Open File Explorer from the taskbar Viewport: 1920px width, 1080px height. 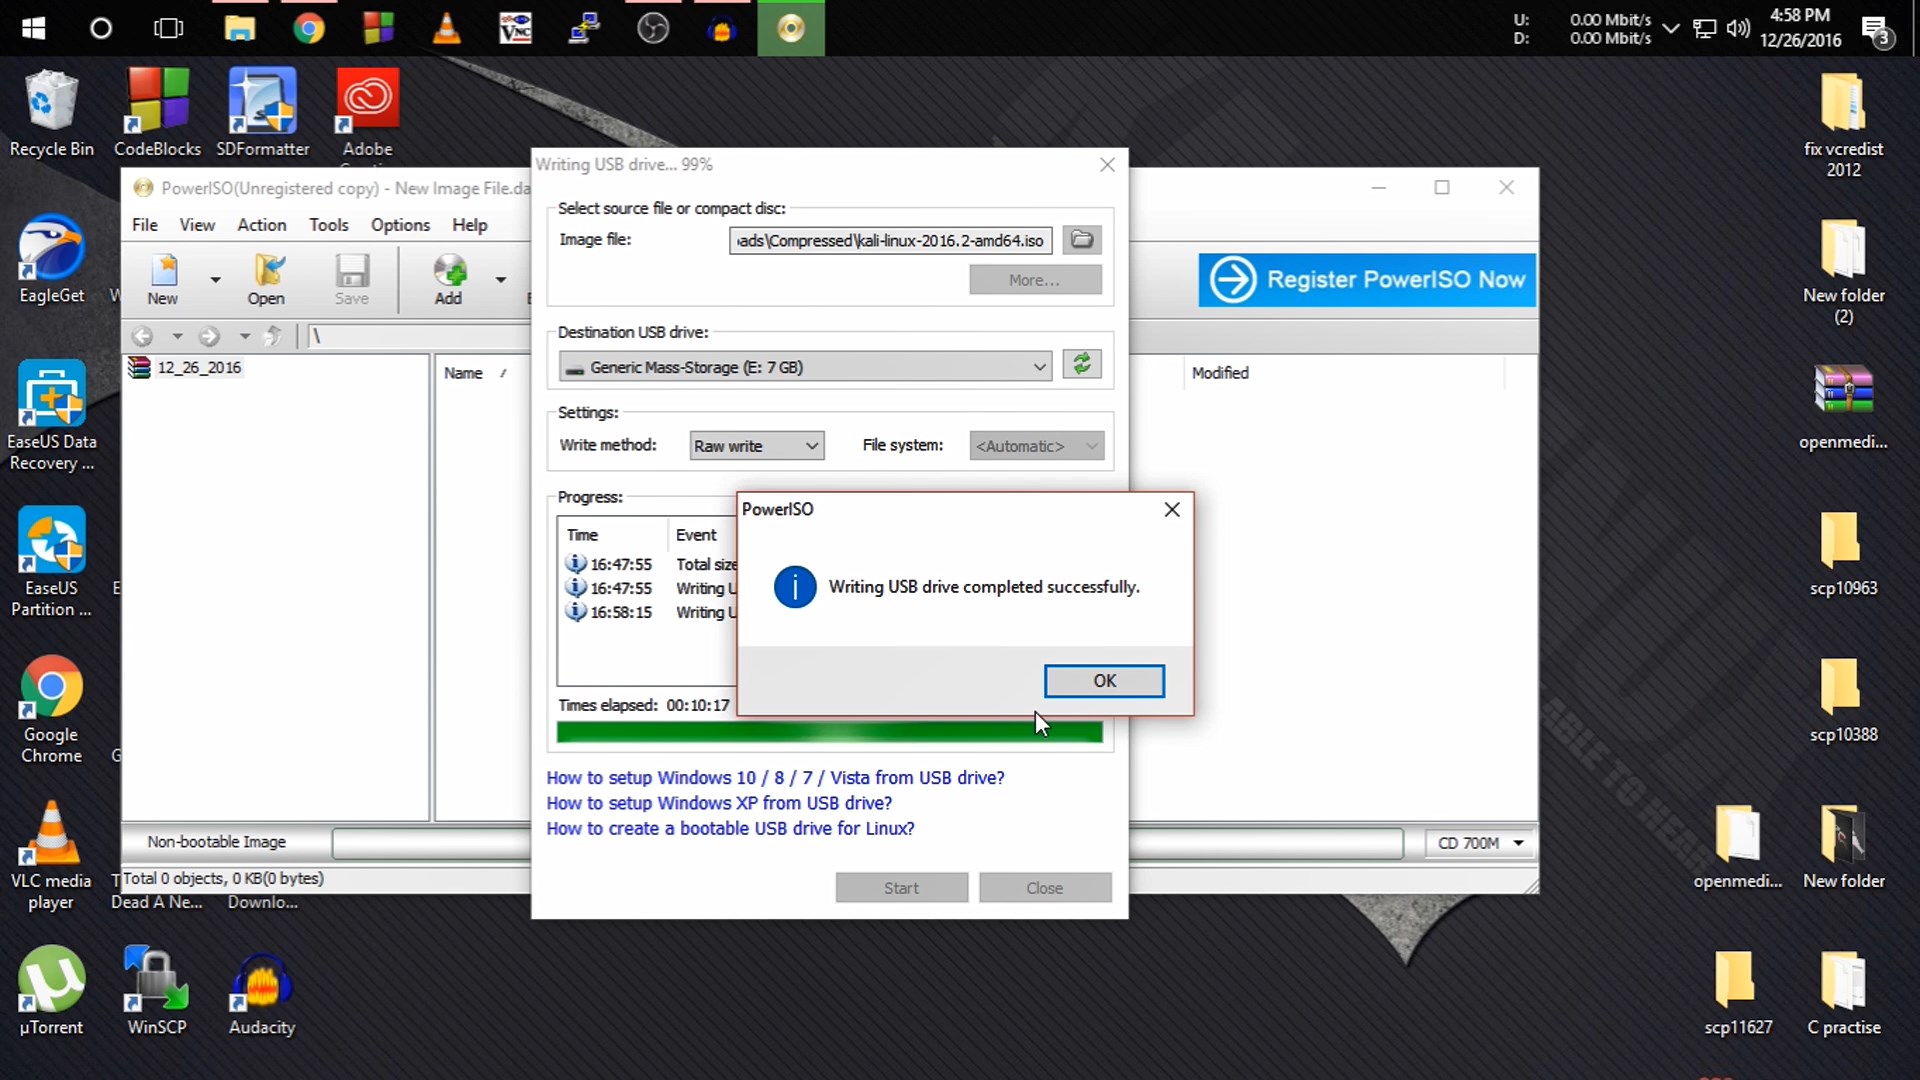239,28
